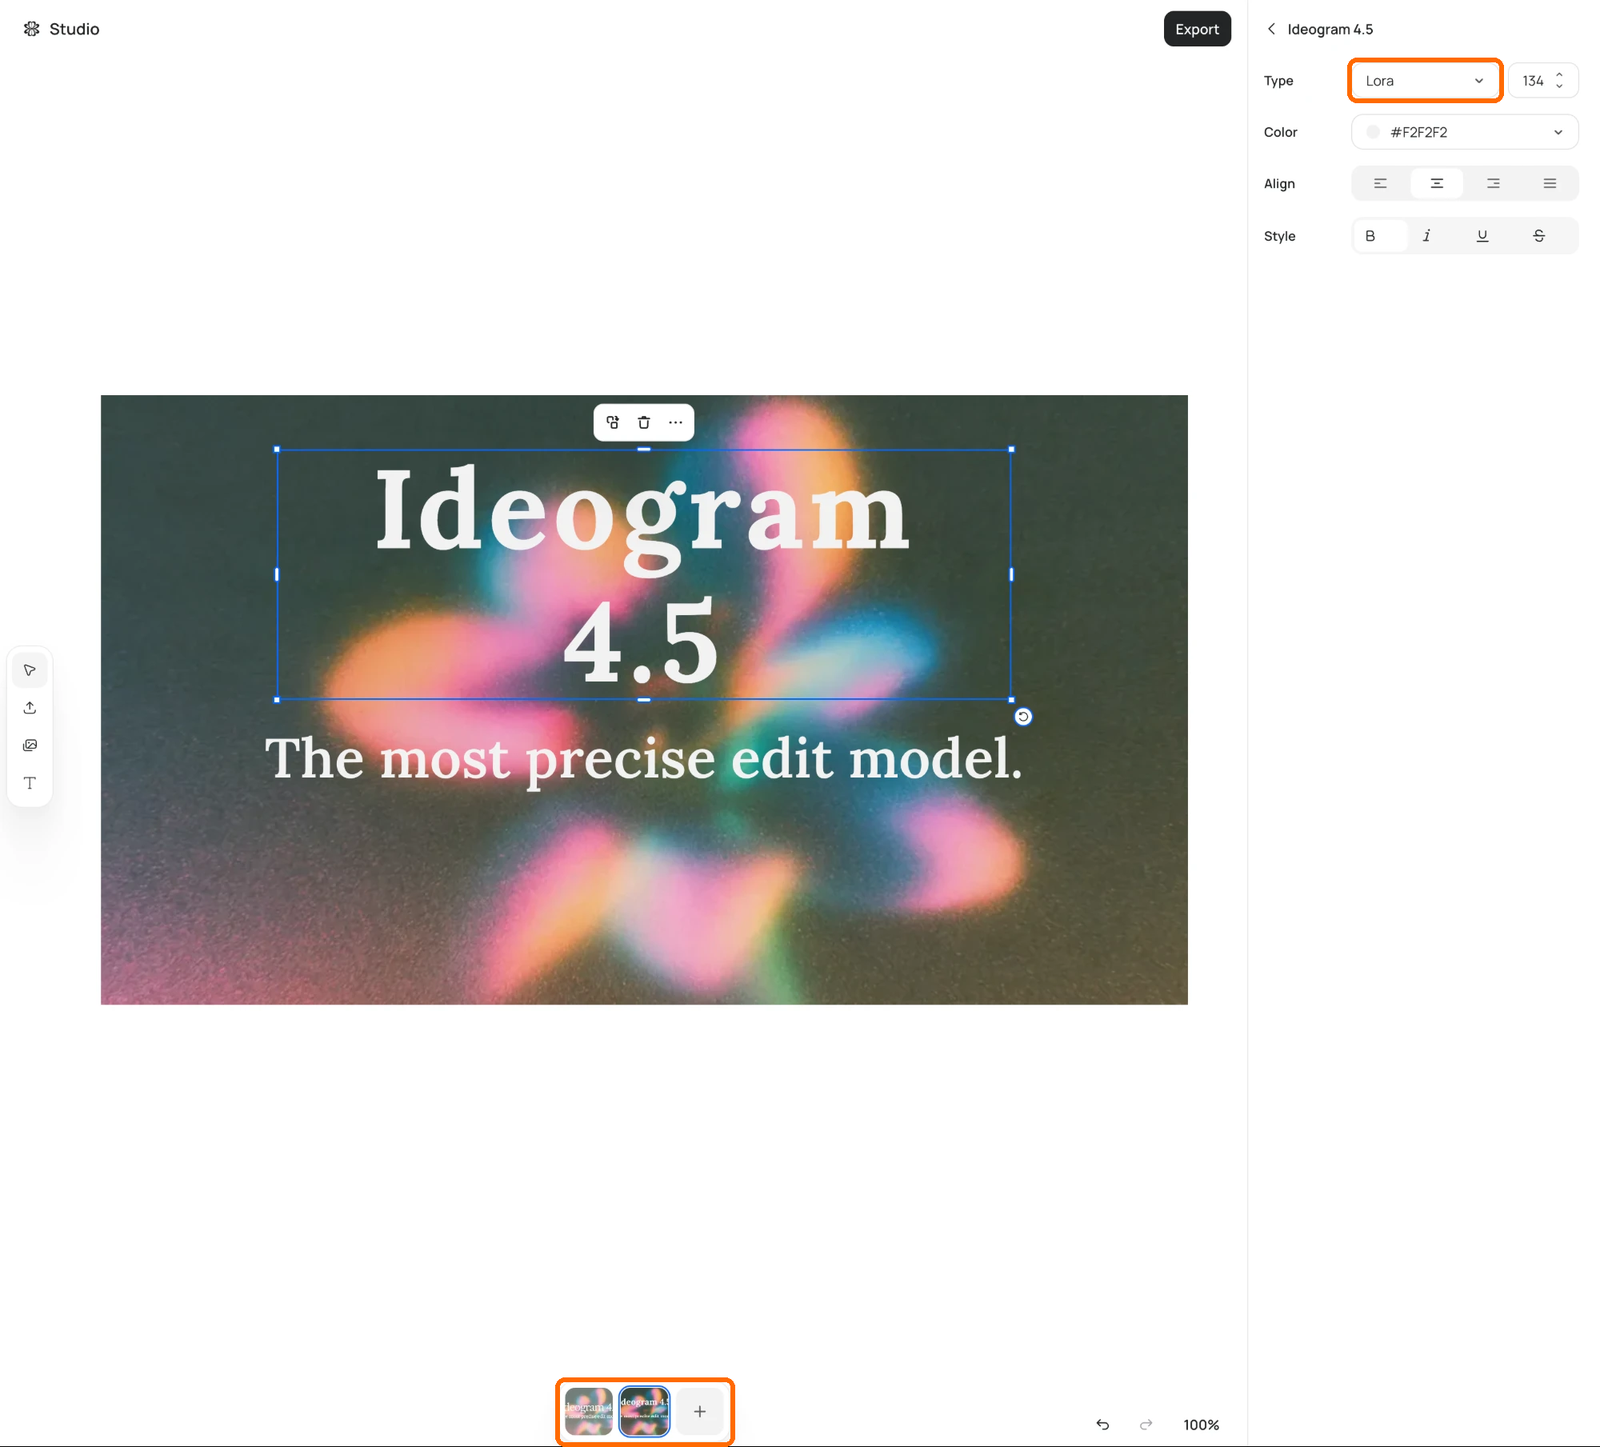1600x1447 pixels.
Task: Select the Text tool
Action: pos(30,783)
